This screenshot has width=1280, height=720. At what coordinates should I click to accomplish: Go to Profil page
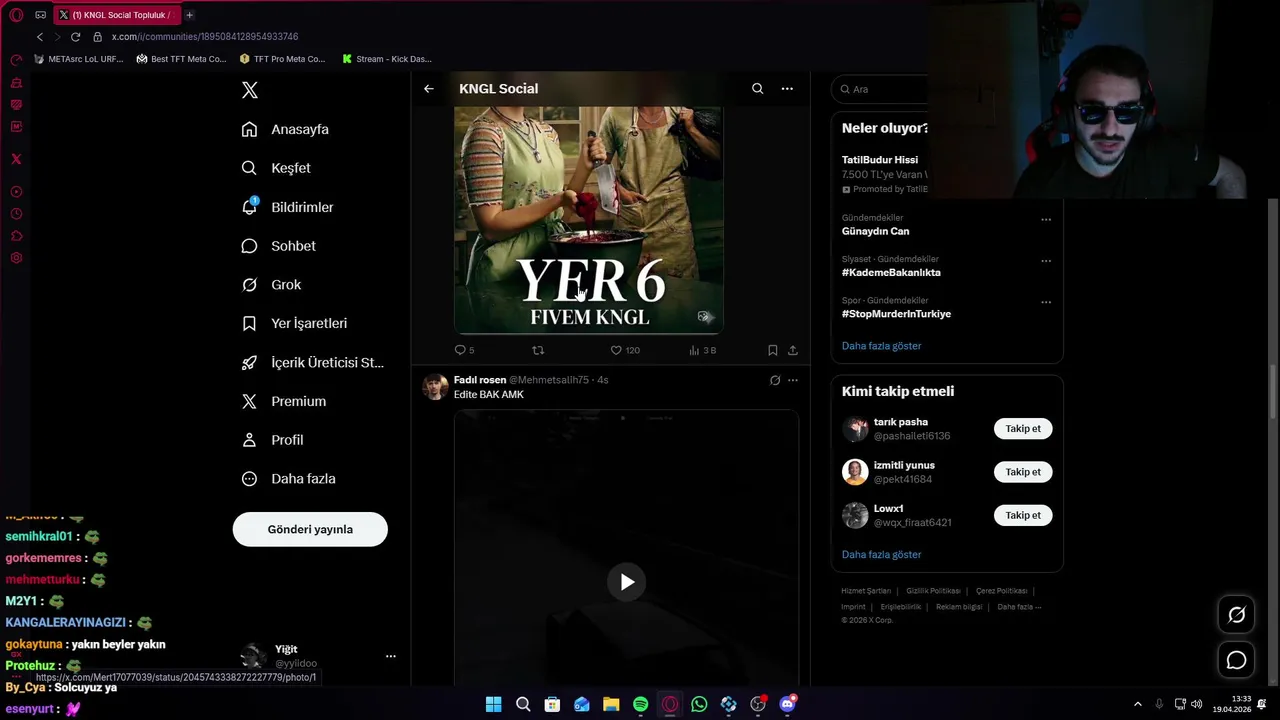[272, 440]
